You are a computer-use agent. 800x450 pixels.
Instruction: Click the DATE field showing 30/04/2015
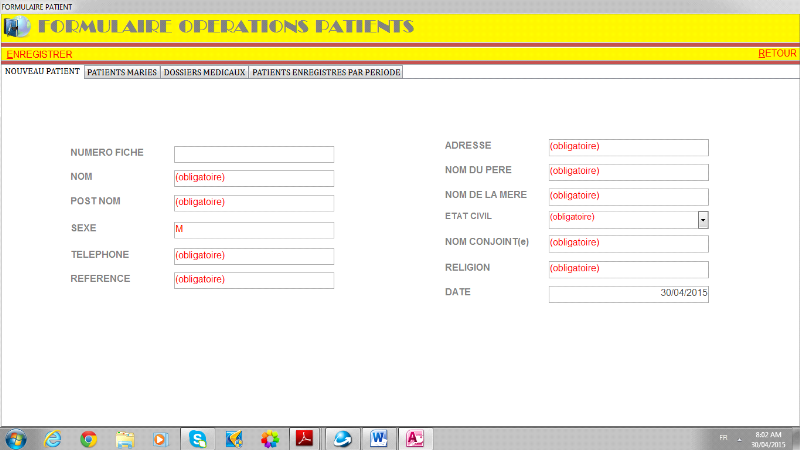point(629,294)
